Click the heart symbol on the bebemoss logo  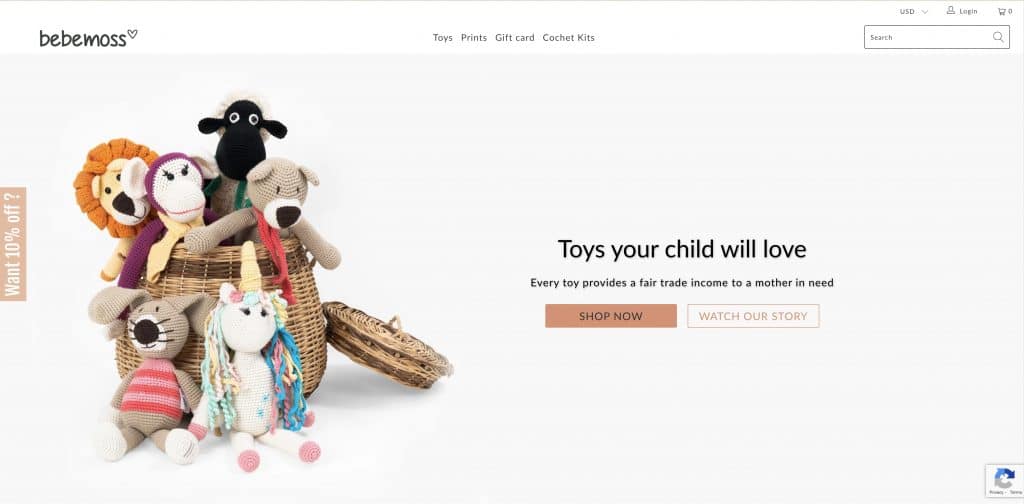(132, 33)
